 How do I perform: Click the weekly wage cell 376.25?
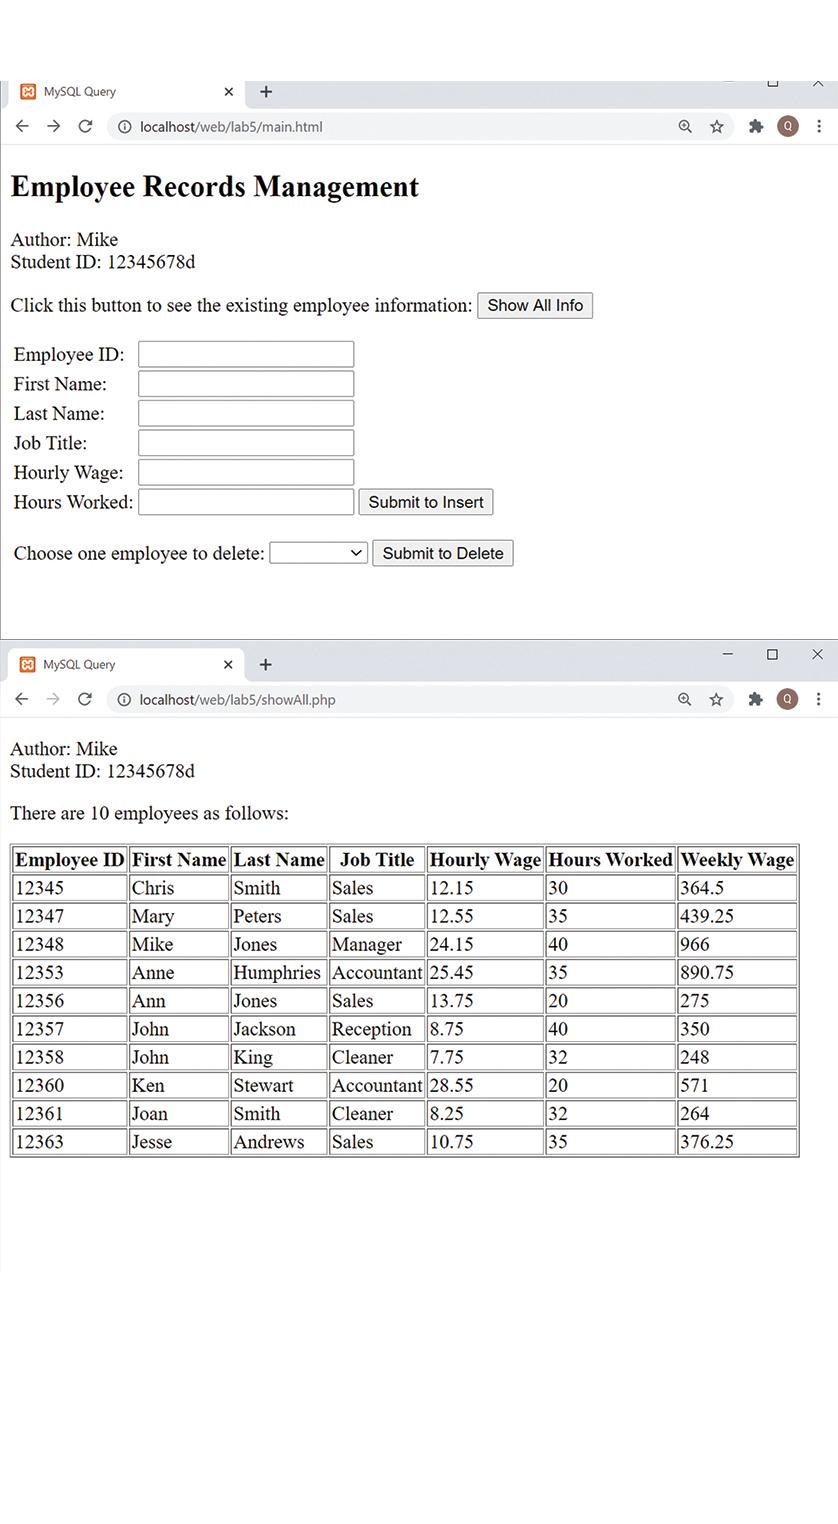(x=737, y=1142)
